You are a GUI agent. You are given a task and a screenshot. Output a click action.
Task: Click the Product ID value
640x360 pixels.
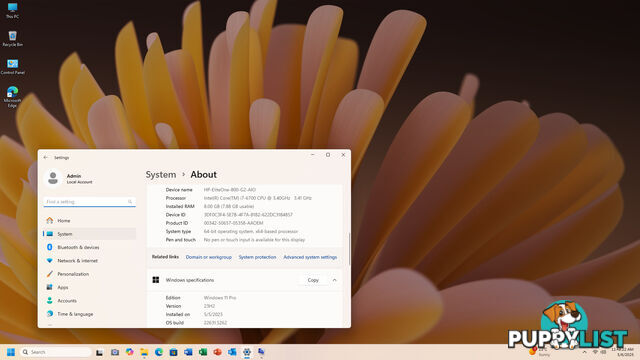click(x=233, y=223)
